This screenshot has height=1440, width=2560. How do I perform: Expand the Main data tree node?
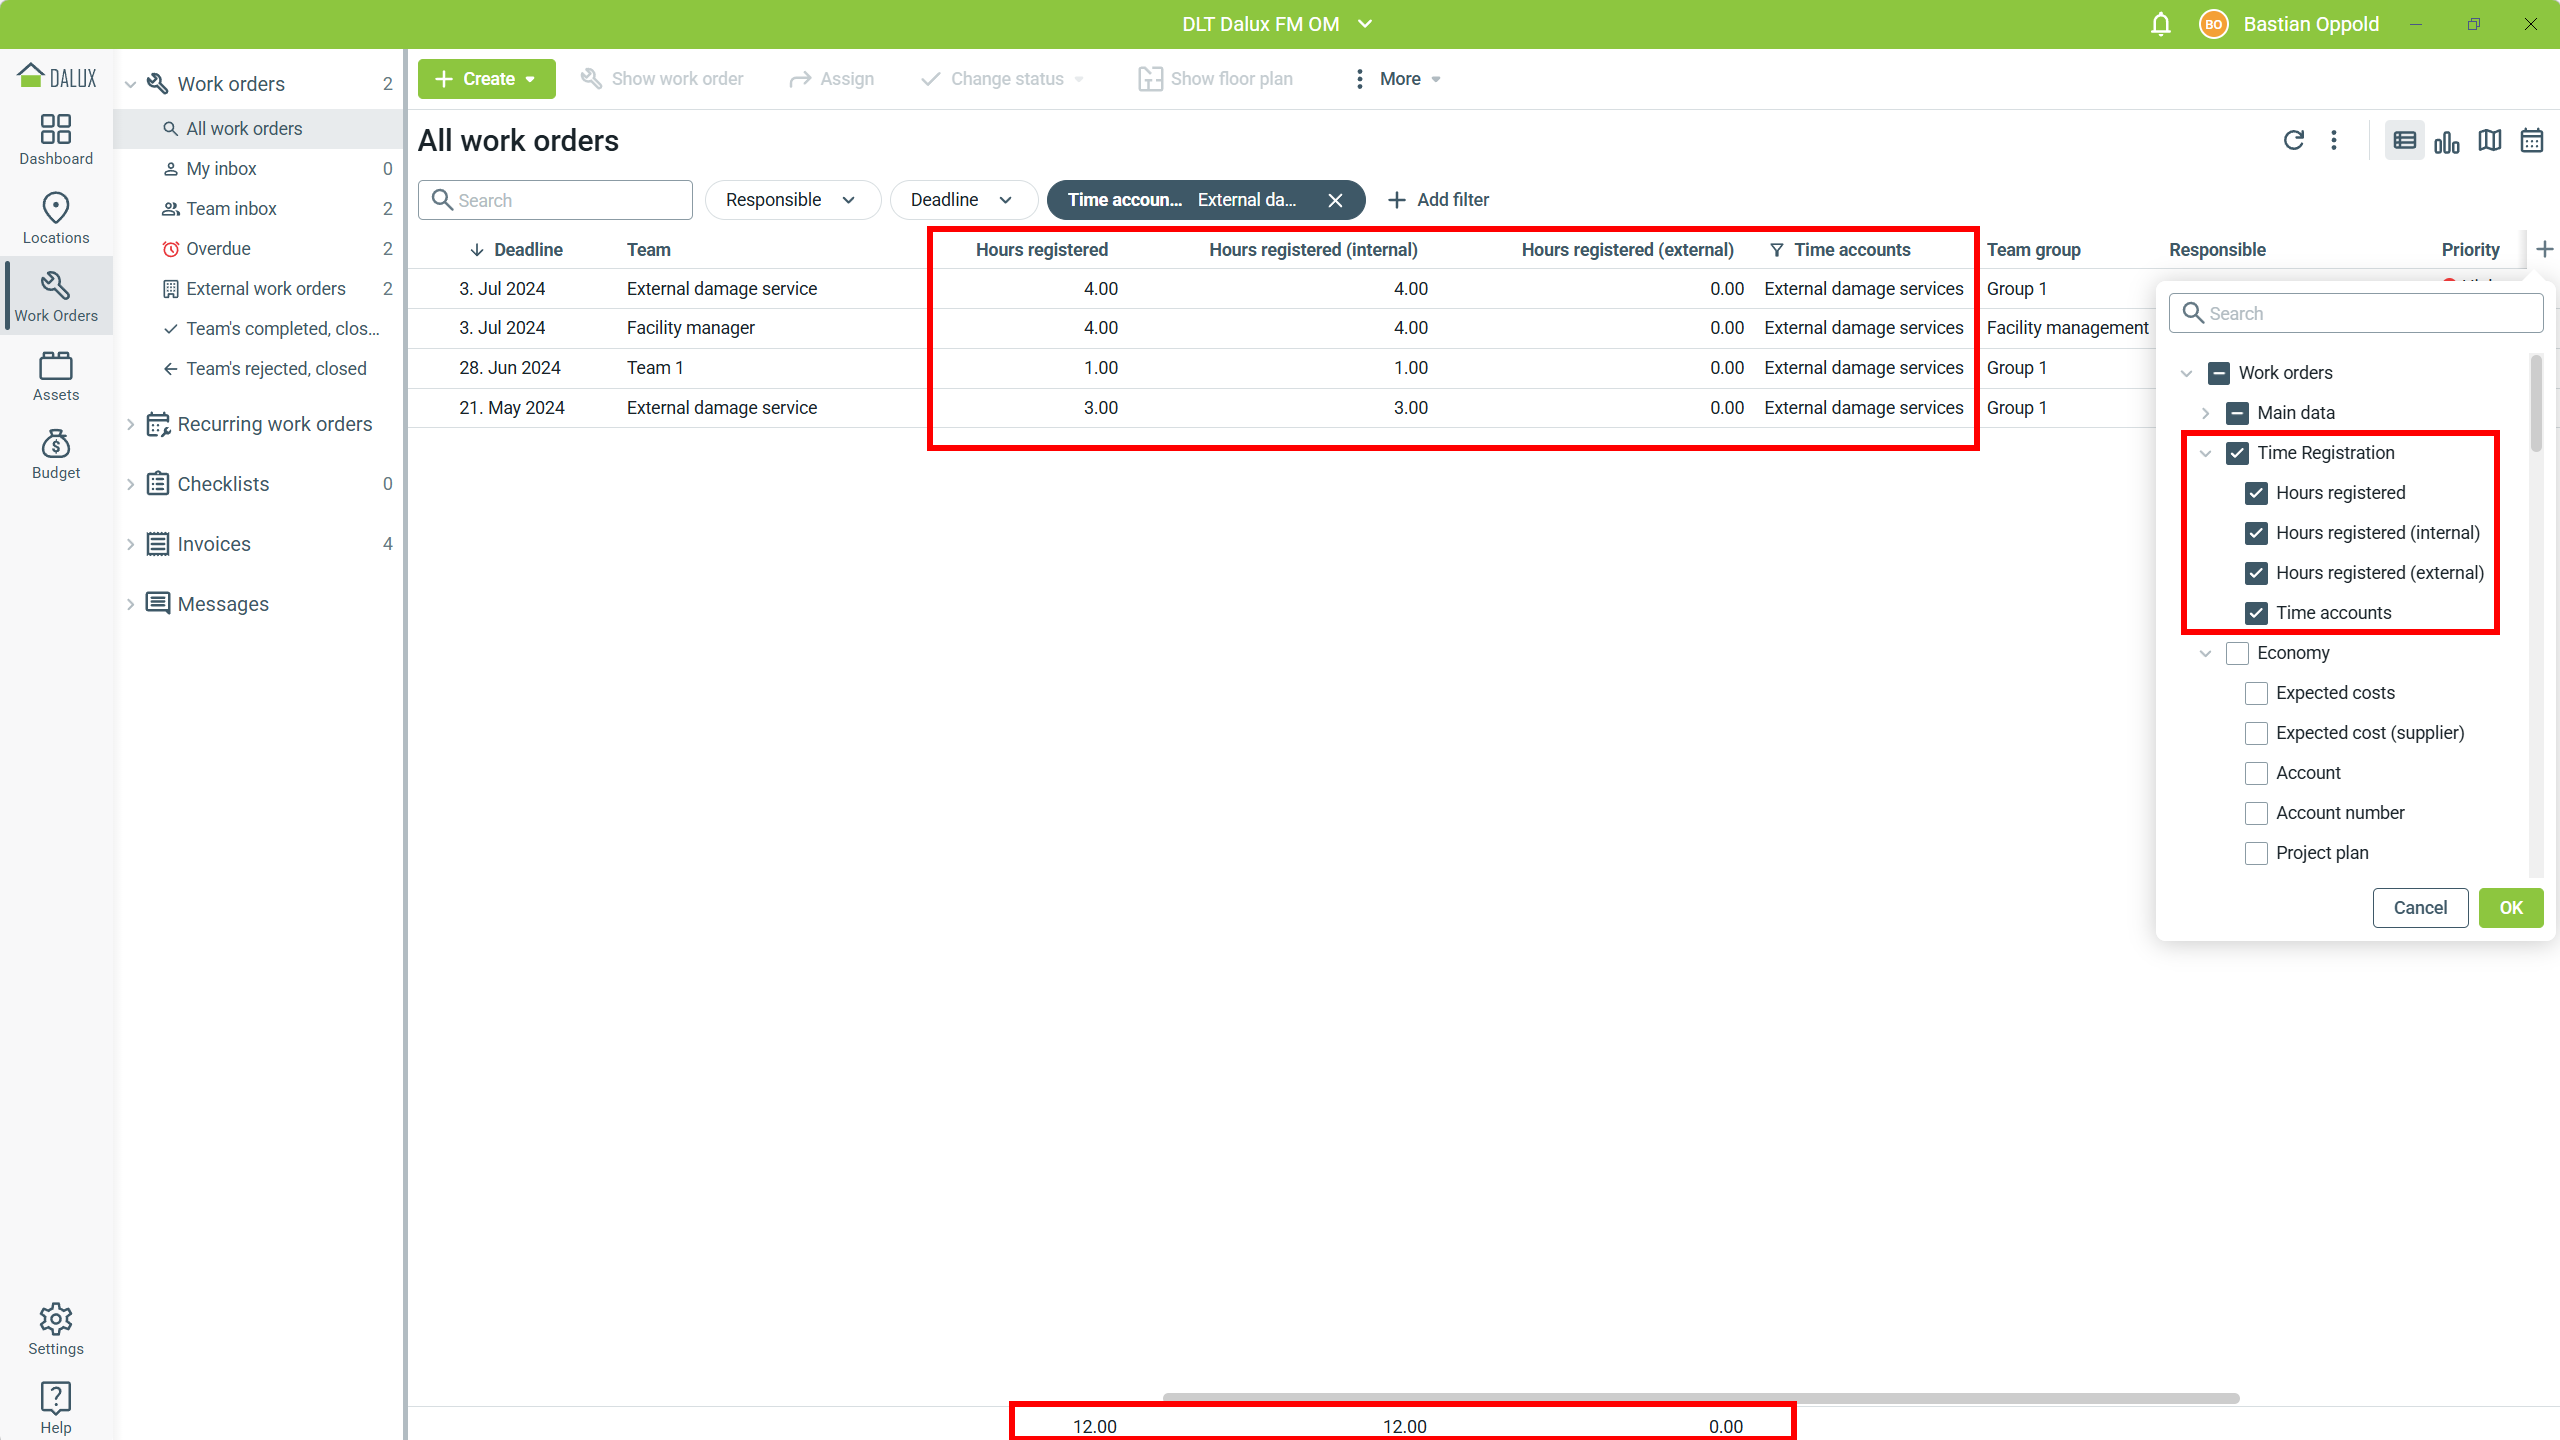point(2205,413)
